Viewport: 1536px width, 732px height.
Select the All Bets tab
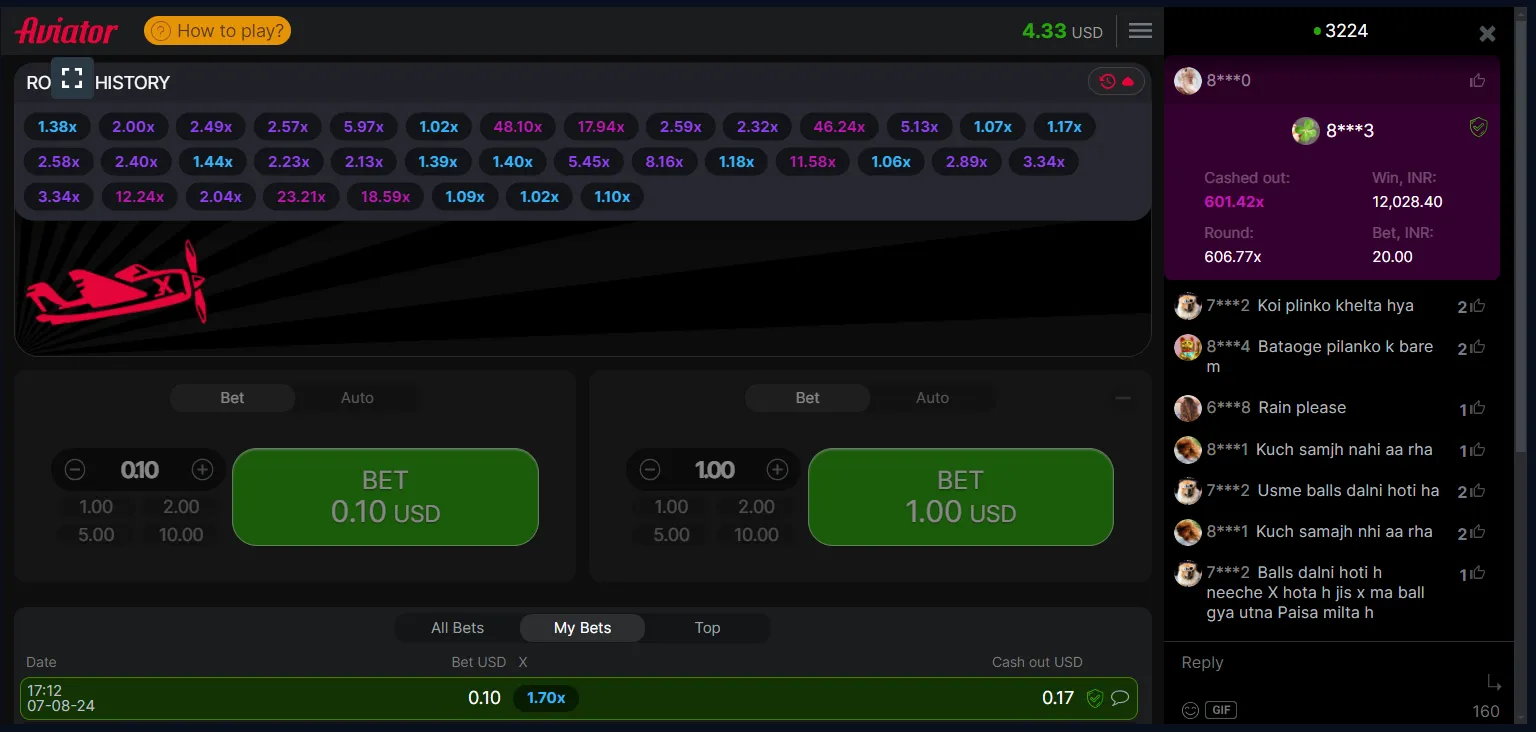pyautogui.click(x=457, y=628)
